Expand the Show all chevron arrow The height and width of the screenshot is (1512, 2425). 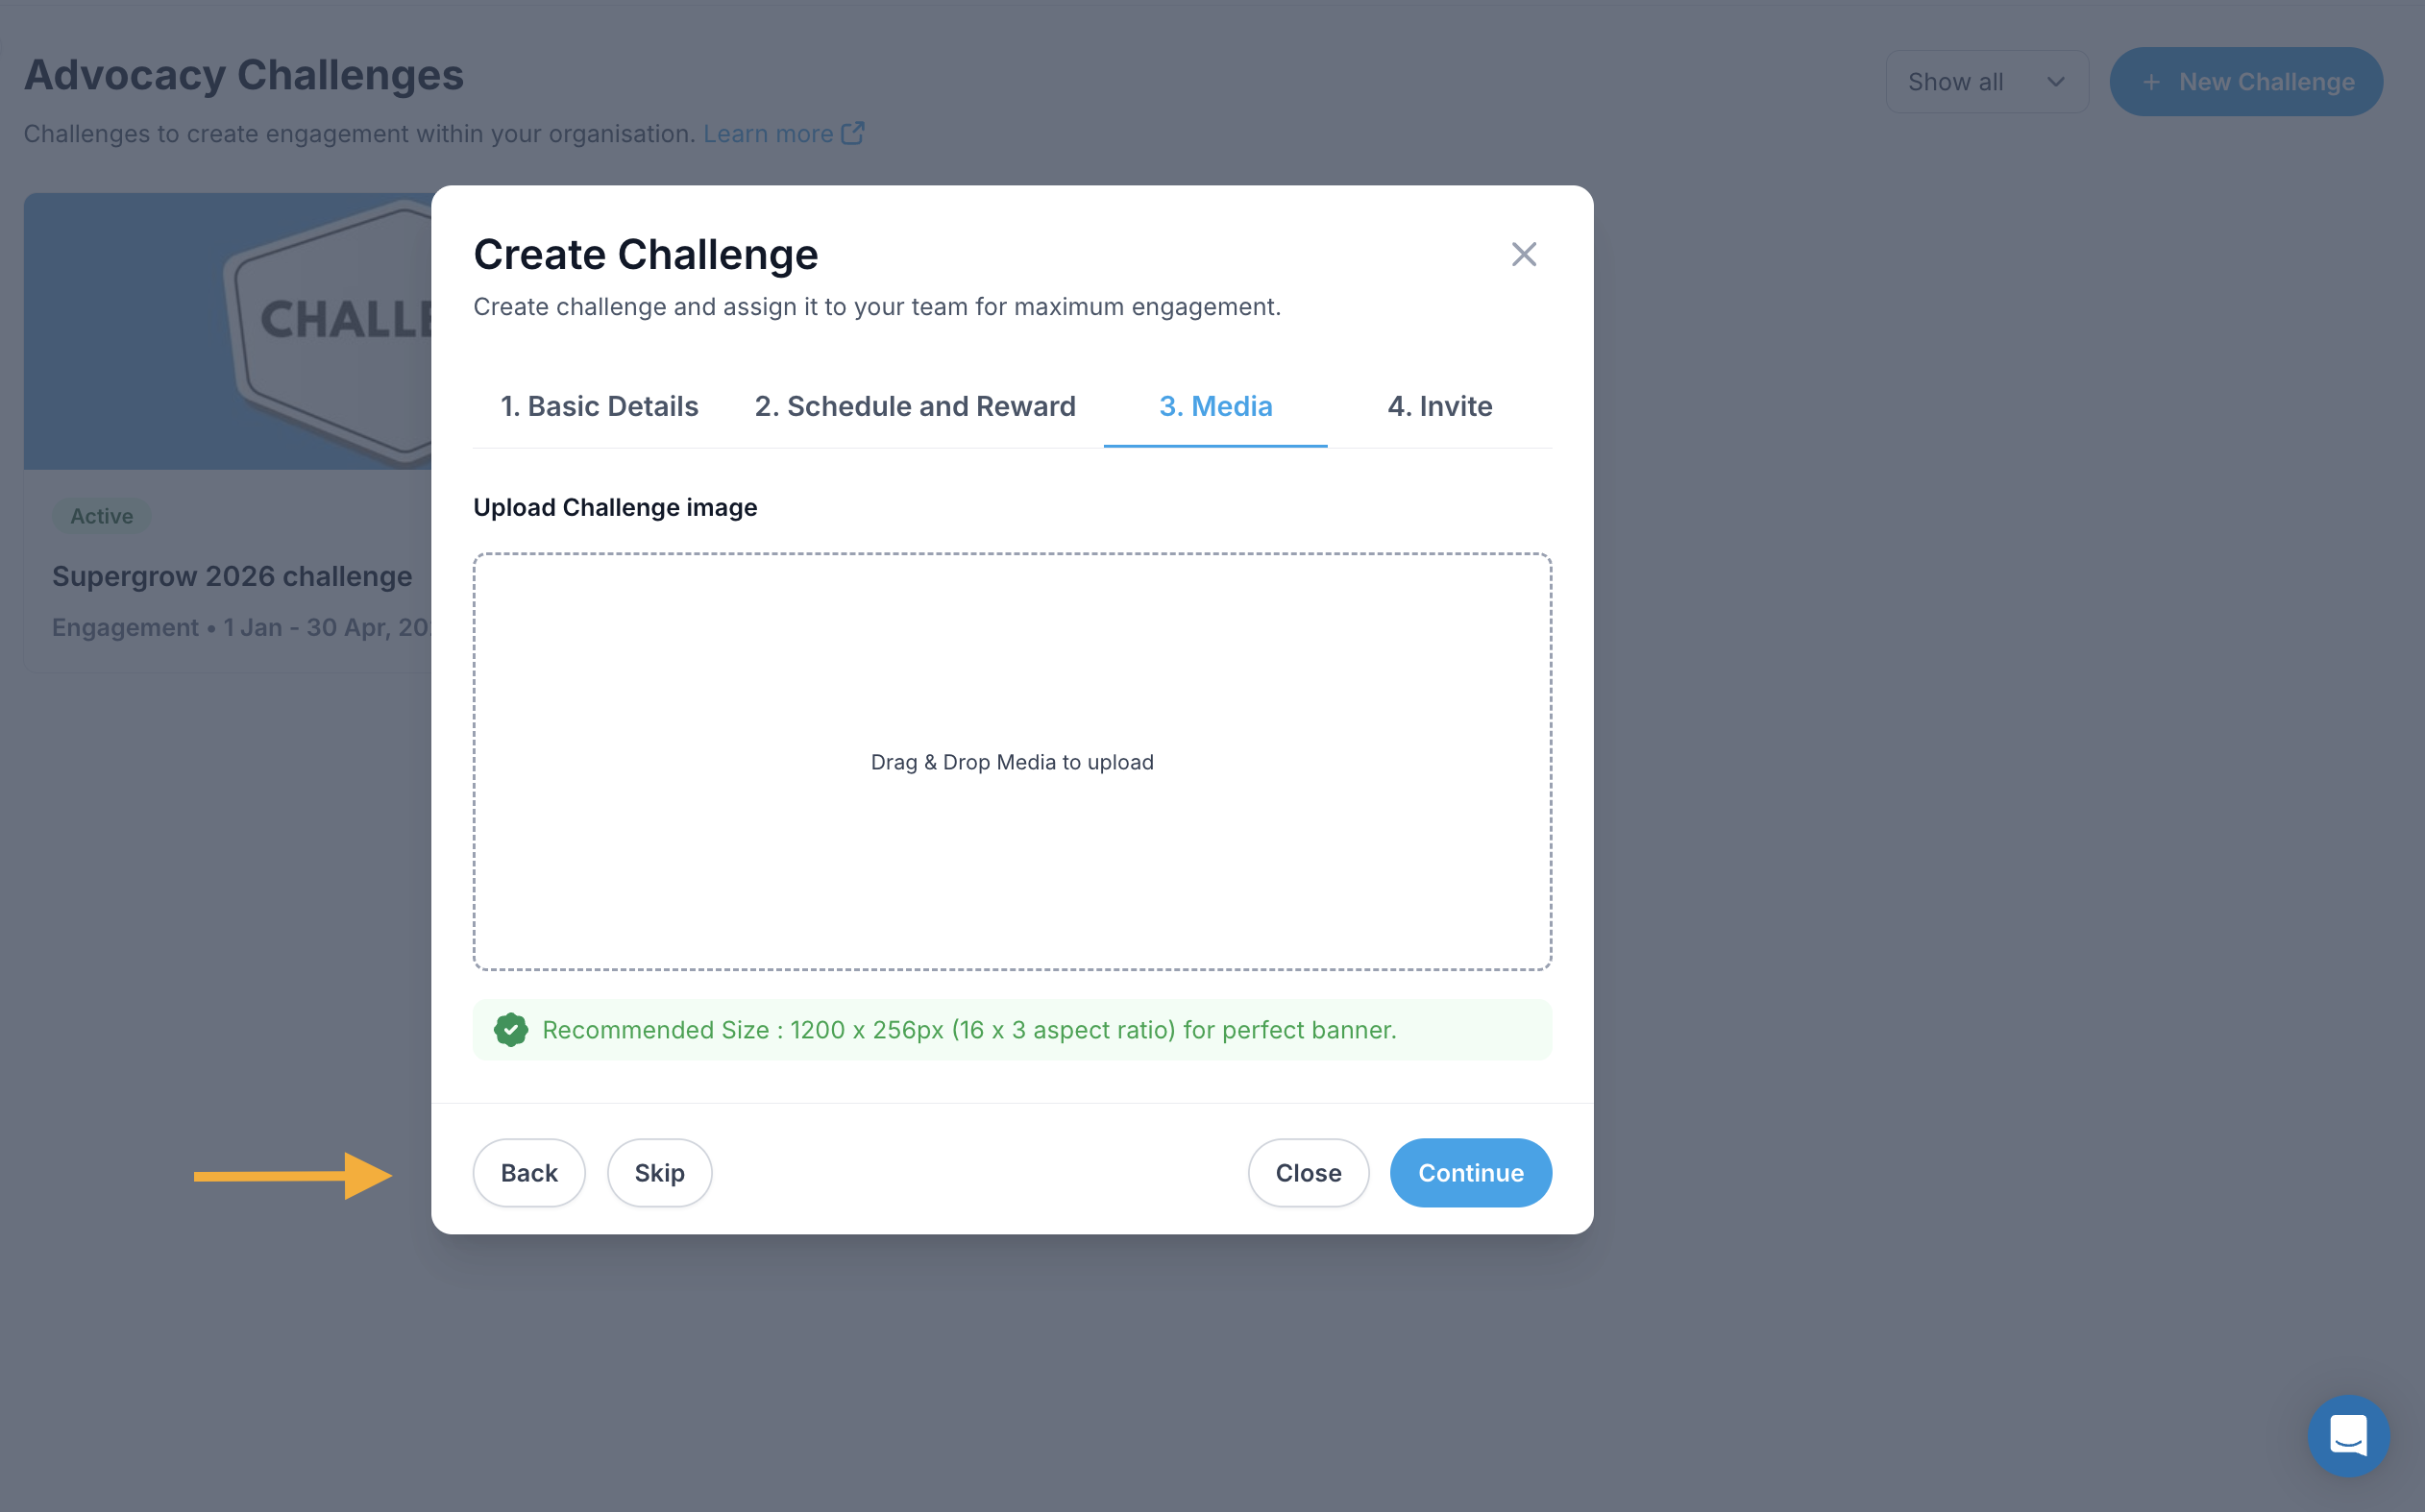(2056, 82)
